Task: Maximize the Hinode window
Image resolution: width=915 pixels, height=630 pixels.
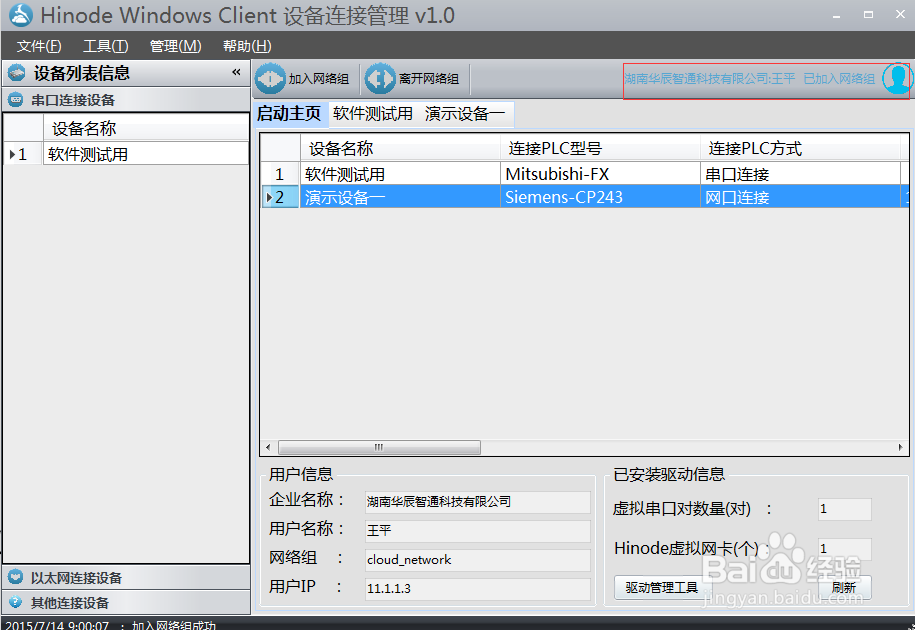Action: click(x=868, y=15)
